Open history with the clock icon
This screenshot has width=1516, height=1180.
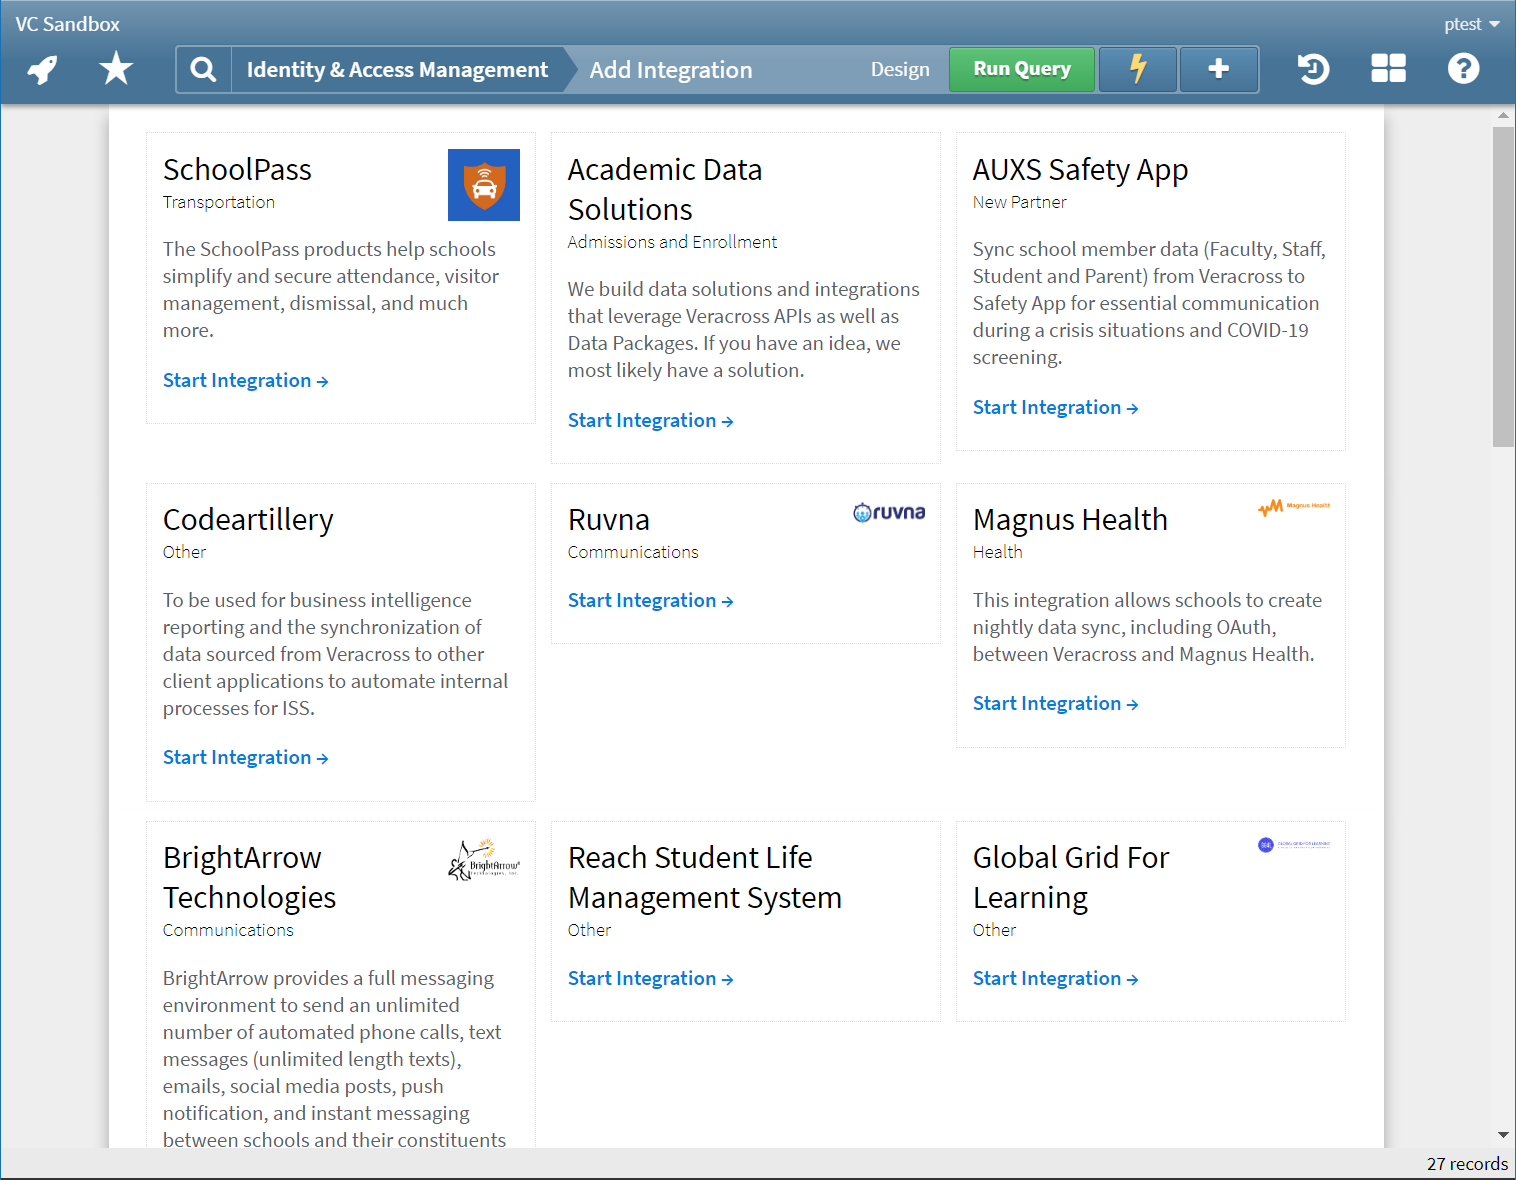(1313, 69)
